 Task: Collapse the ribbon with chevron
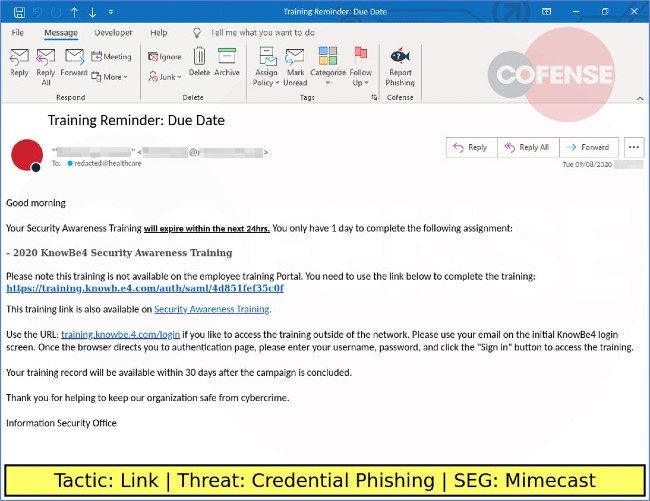pos(640,98)
